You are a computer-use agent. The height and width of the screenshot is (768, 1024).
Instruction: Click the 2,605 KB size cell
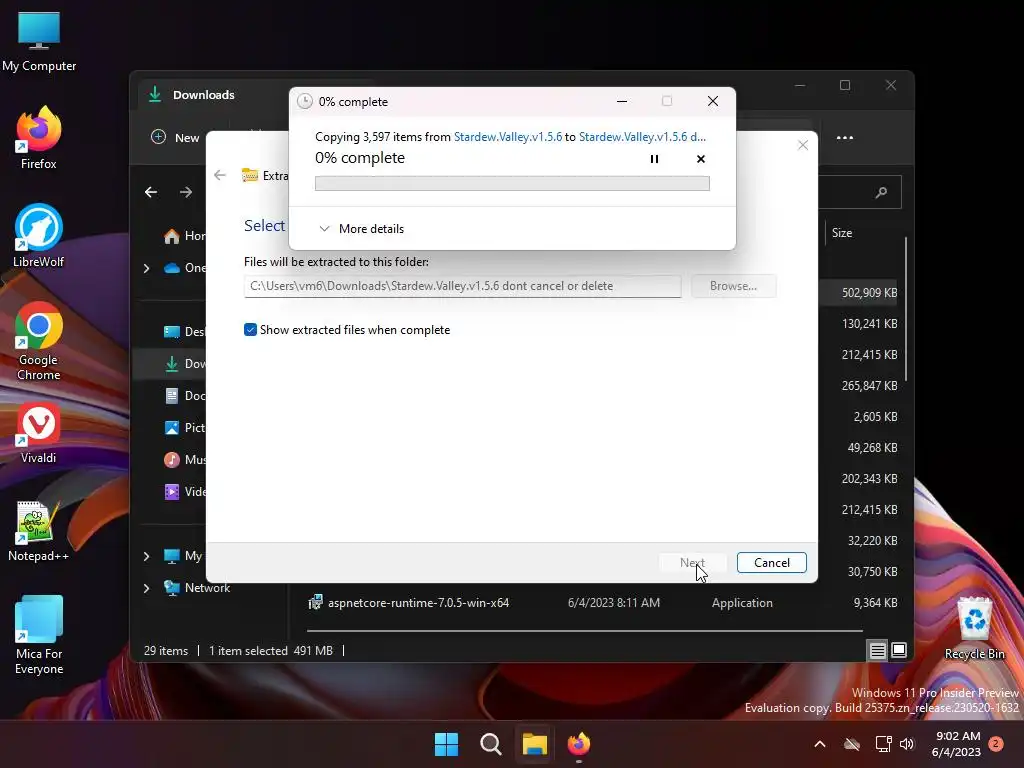click(875, 417)
